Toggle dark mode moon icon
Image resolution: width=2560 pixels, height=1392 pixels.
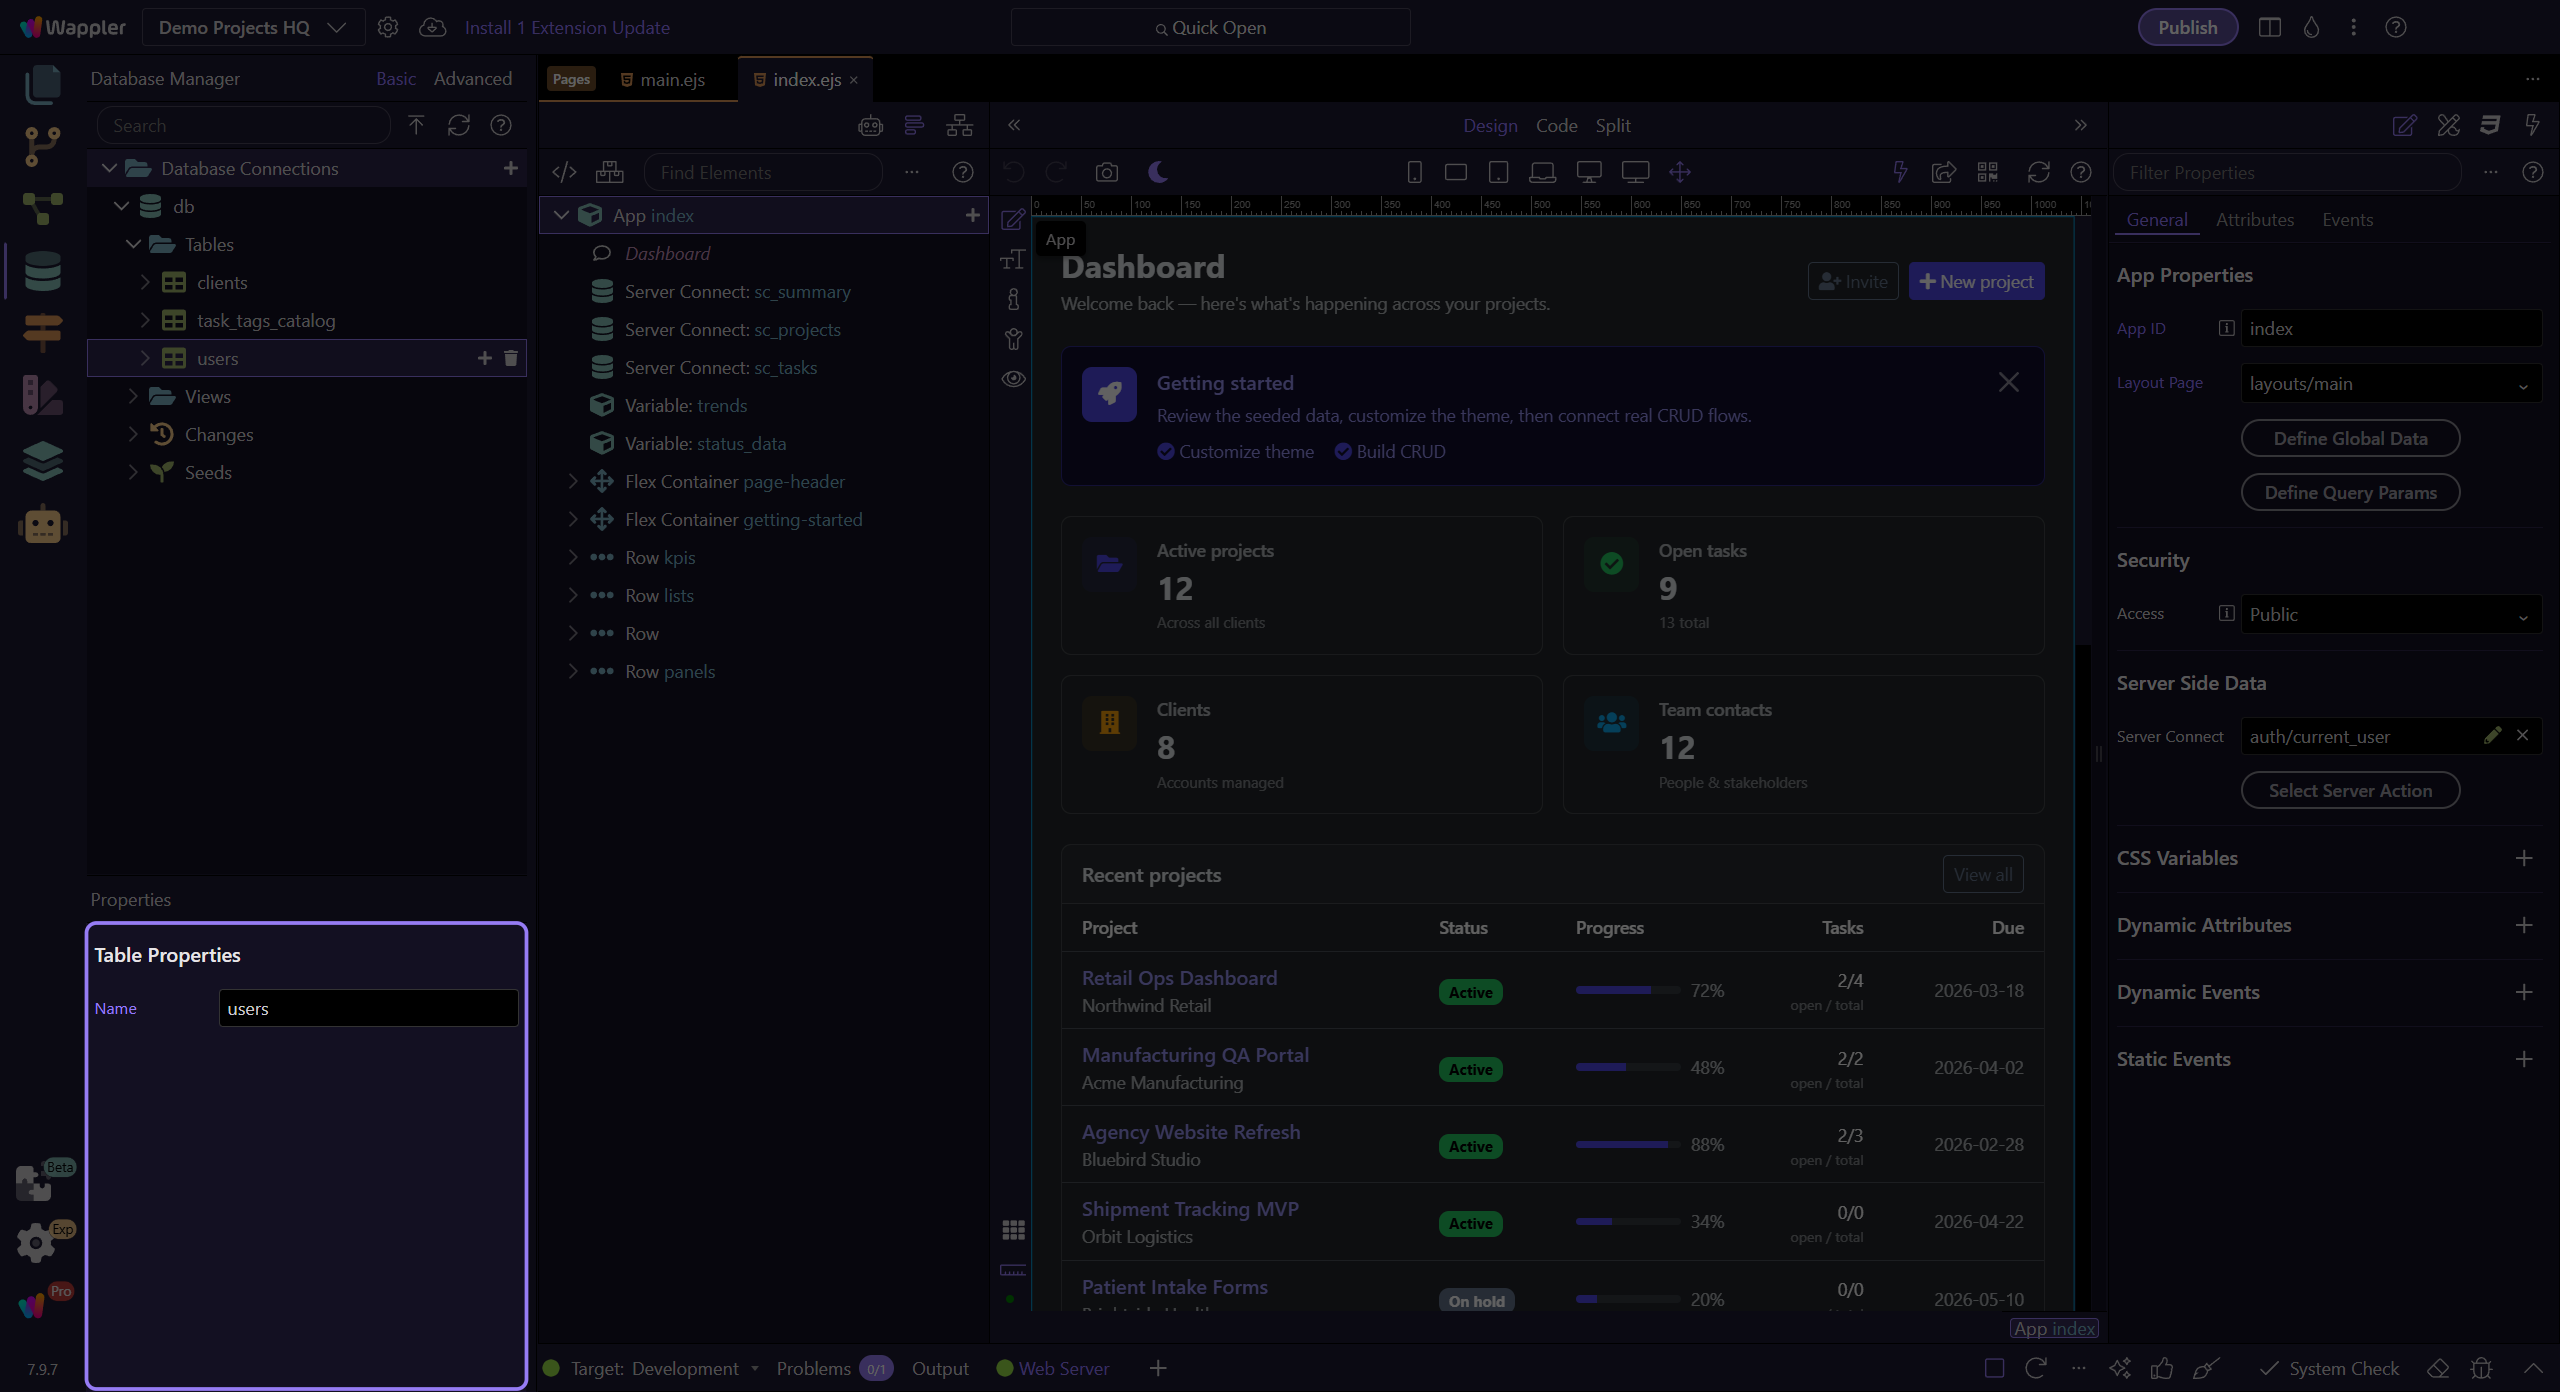(x=1158, y=172)
